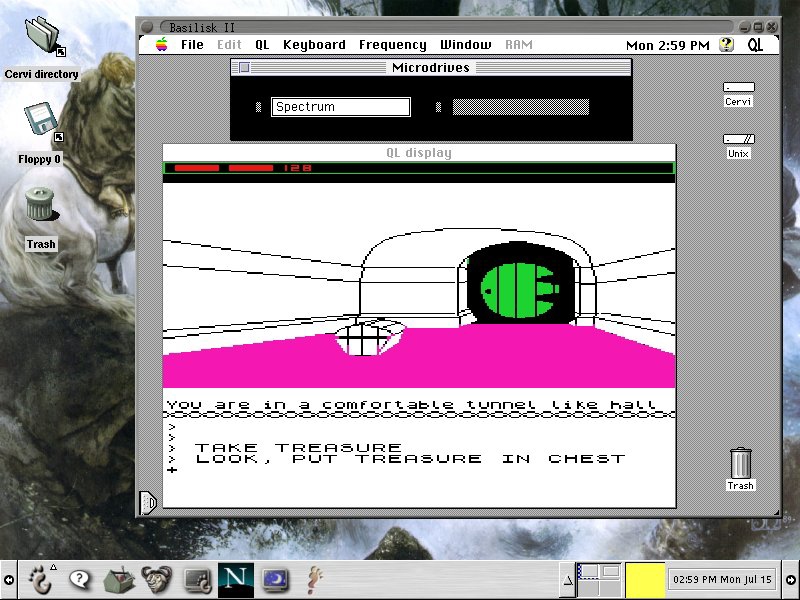Screen dimensions: 800x600
Task: Open the QL application menu icon at the right of the menu bar
Action: pyautogui.click(x=756, y=45)
